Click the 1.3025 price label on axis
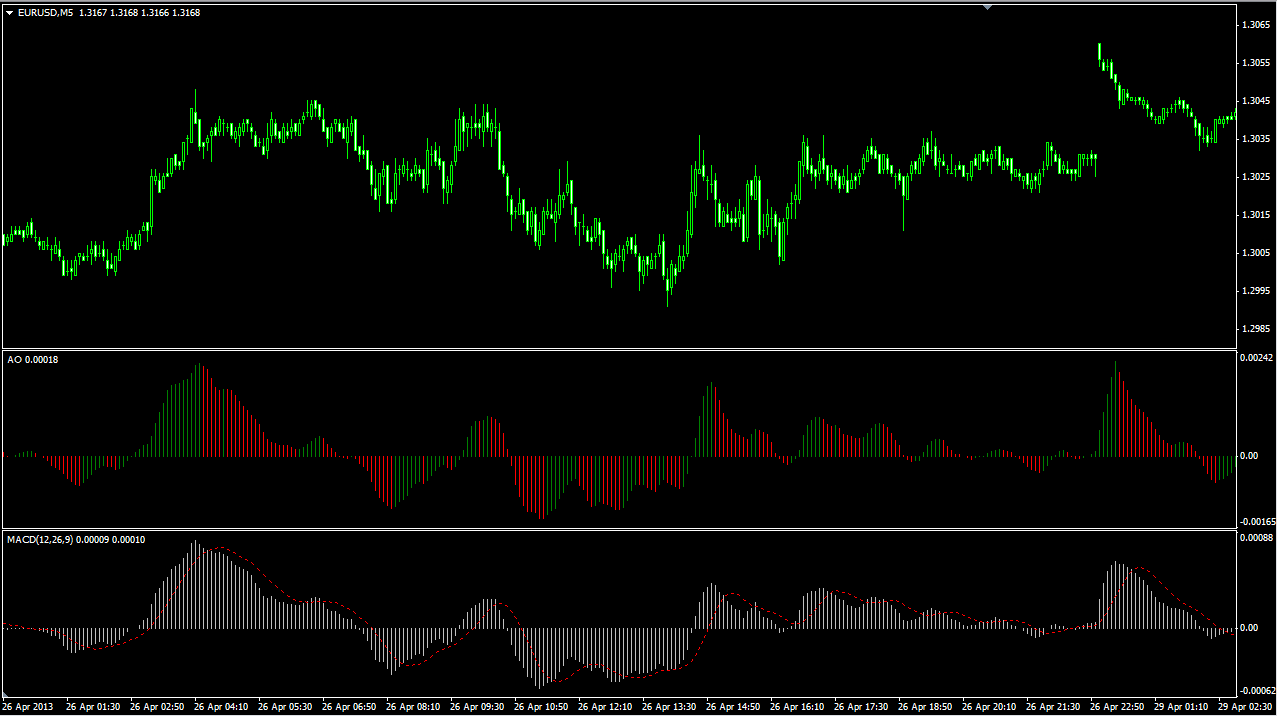The image size is (1278, 716). pyautogui.click(x=1256, y=177)
